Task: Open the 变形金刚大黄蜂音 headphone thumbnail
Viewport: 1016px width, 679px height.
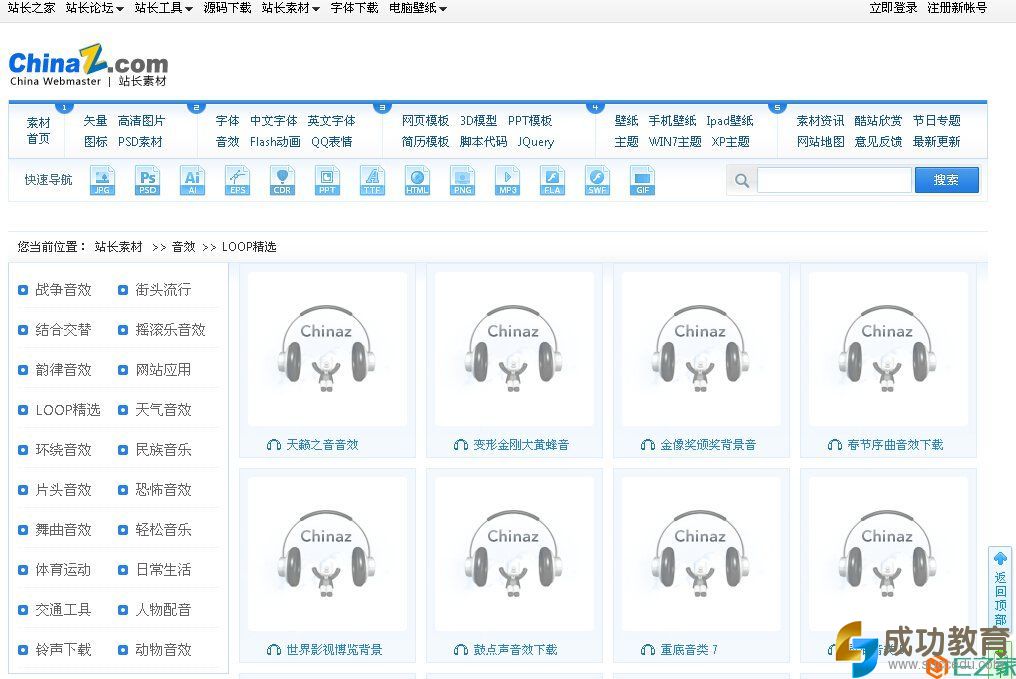Action: pyautogui.click(x=513, y=350)
